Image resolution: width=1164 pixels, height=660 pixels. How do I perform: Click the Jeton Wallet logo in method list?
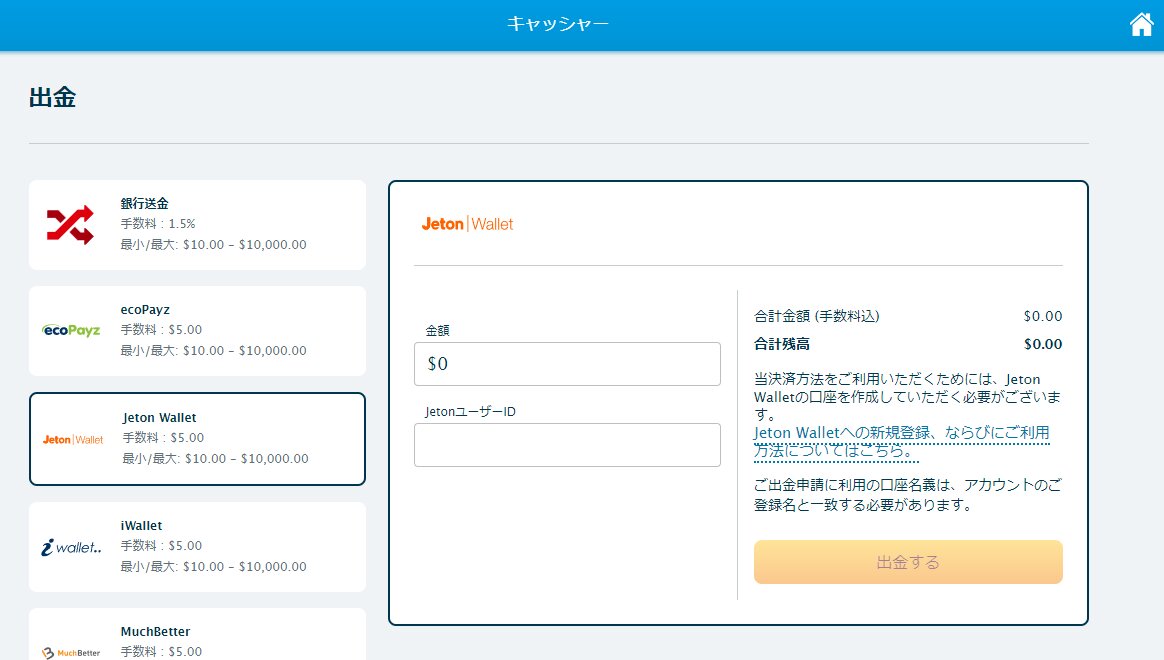pos(73,440)
